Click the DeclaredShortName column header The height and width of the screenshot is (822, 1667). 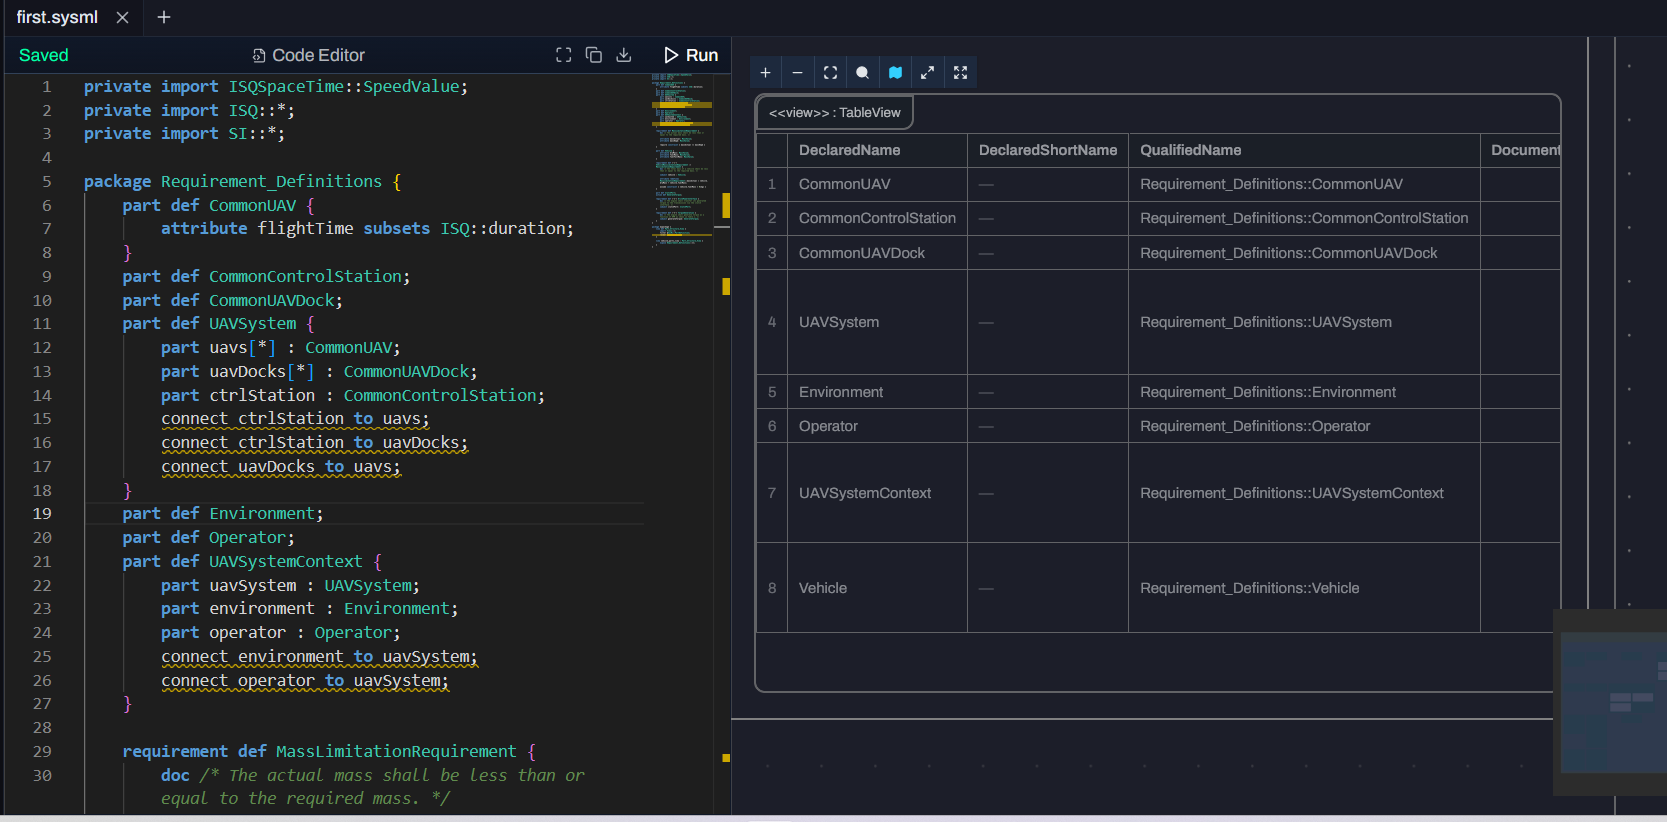[1048, 150]
